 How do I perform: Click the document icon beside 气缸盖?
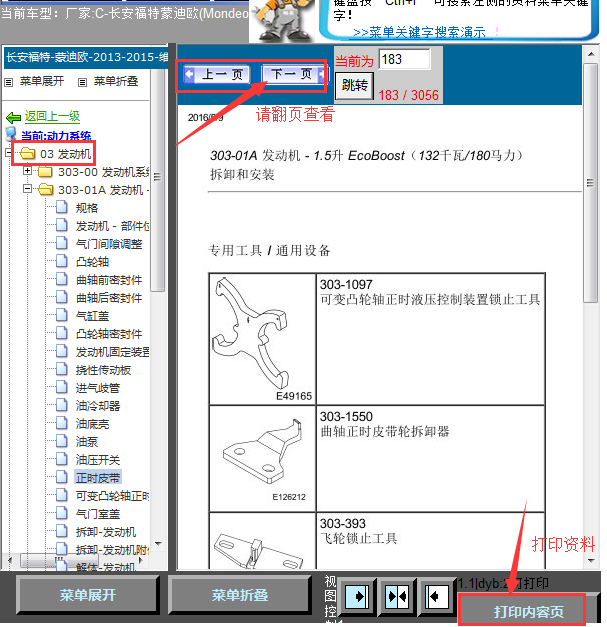tap(62, 315)
